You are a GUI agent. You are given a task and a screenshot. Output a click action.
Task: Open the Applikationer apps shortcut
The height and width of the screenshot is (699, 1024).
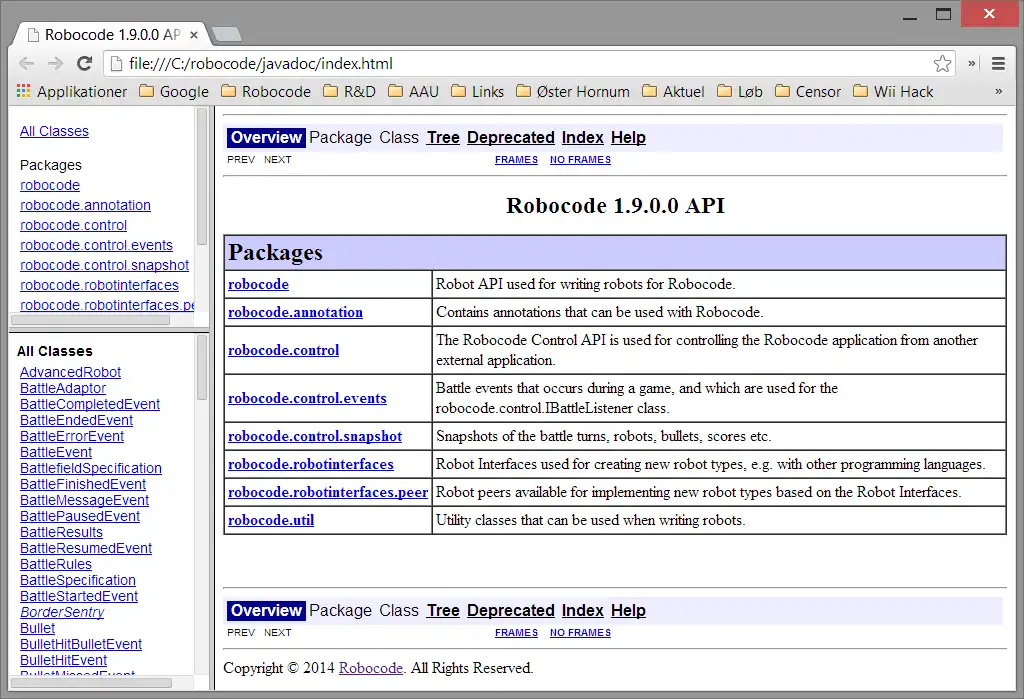72,91
